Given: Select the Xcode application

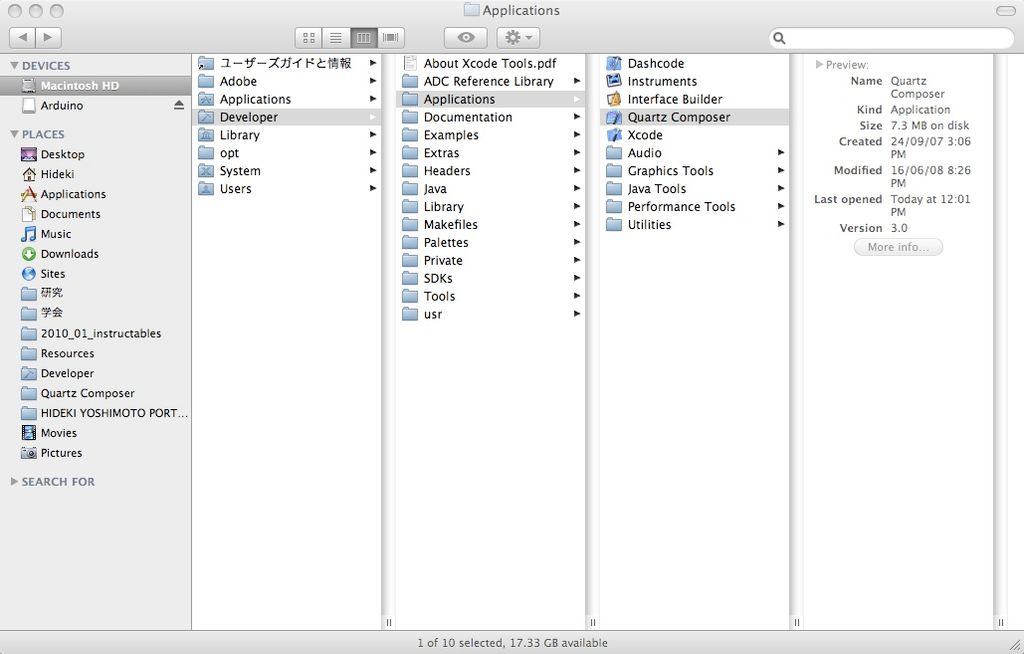Looking at the screenshot, I should click(695, 135).
